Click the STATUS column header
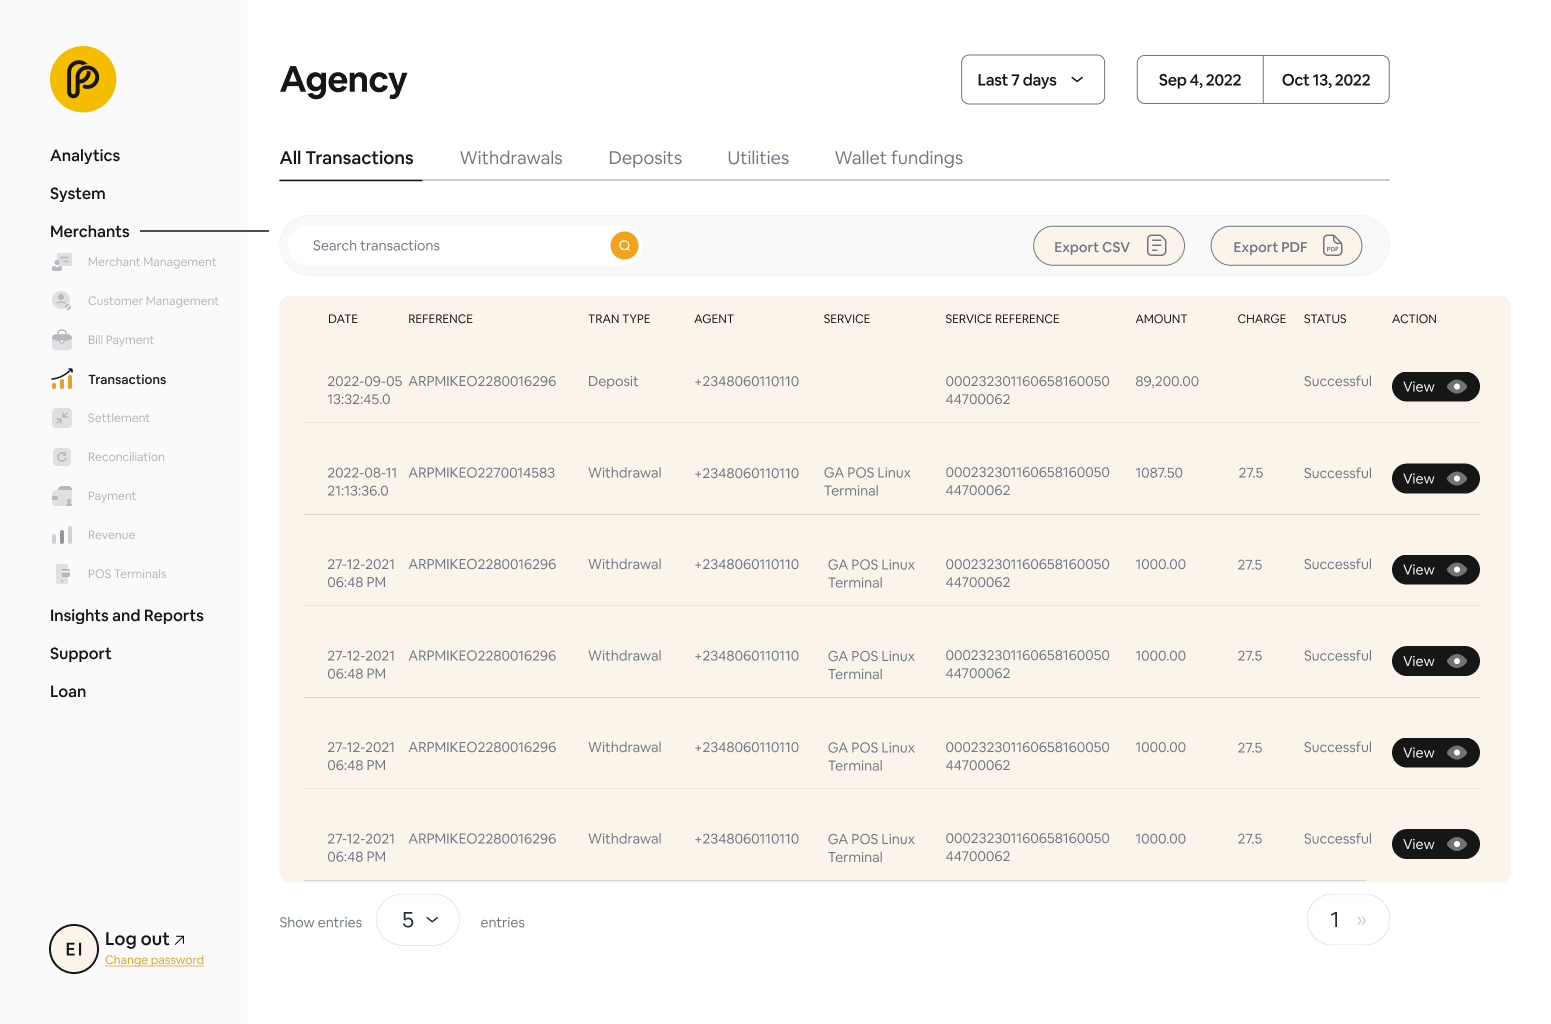The height and width of the screenshot is (1024, 1551). [x=1325, y=319]
